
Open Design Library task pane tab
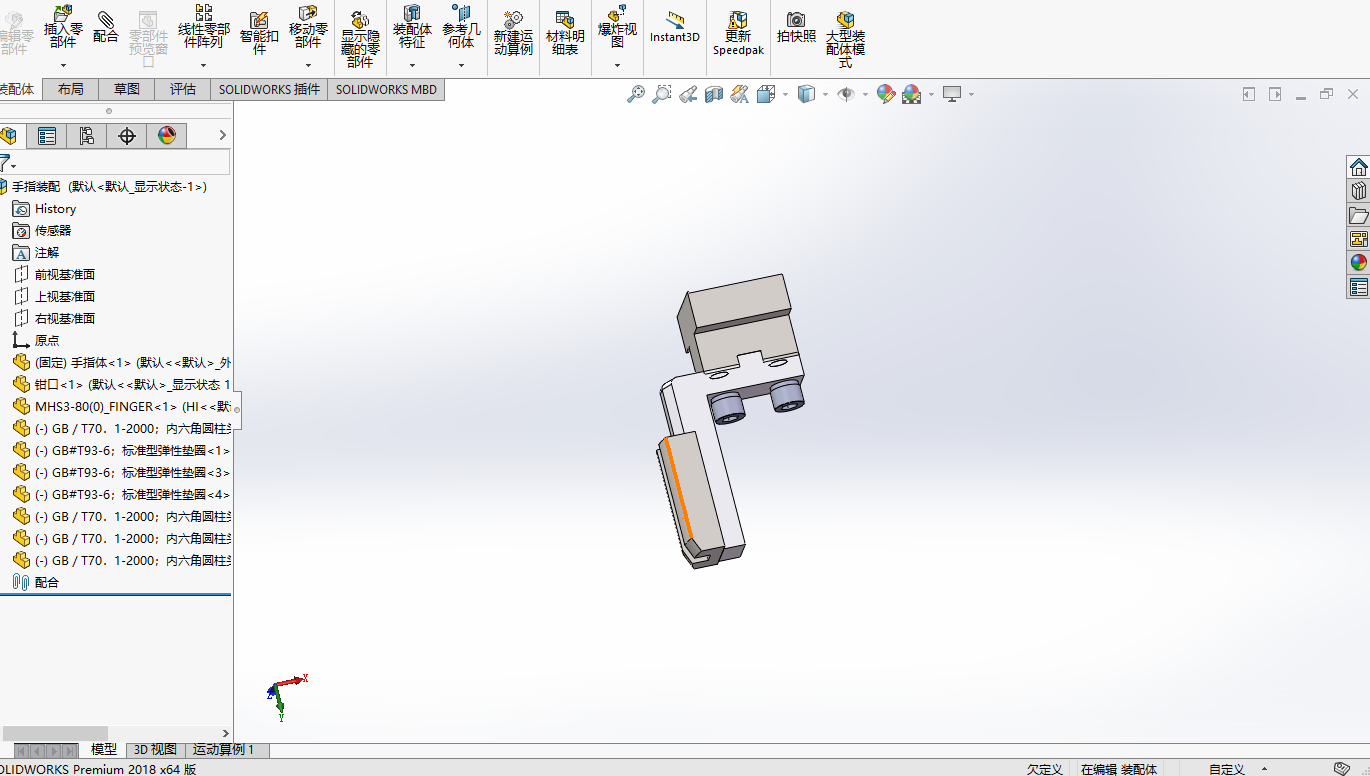pyautogui.click(x=1358, y=191)
